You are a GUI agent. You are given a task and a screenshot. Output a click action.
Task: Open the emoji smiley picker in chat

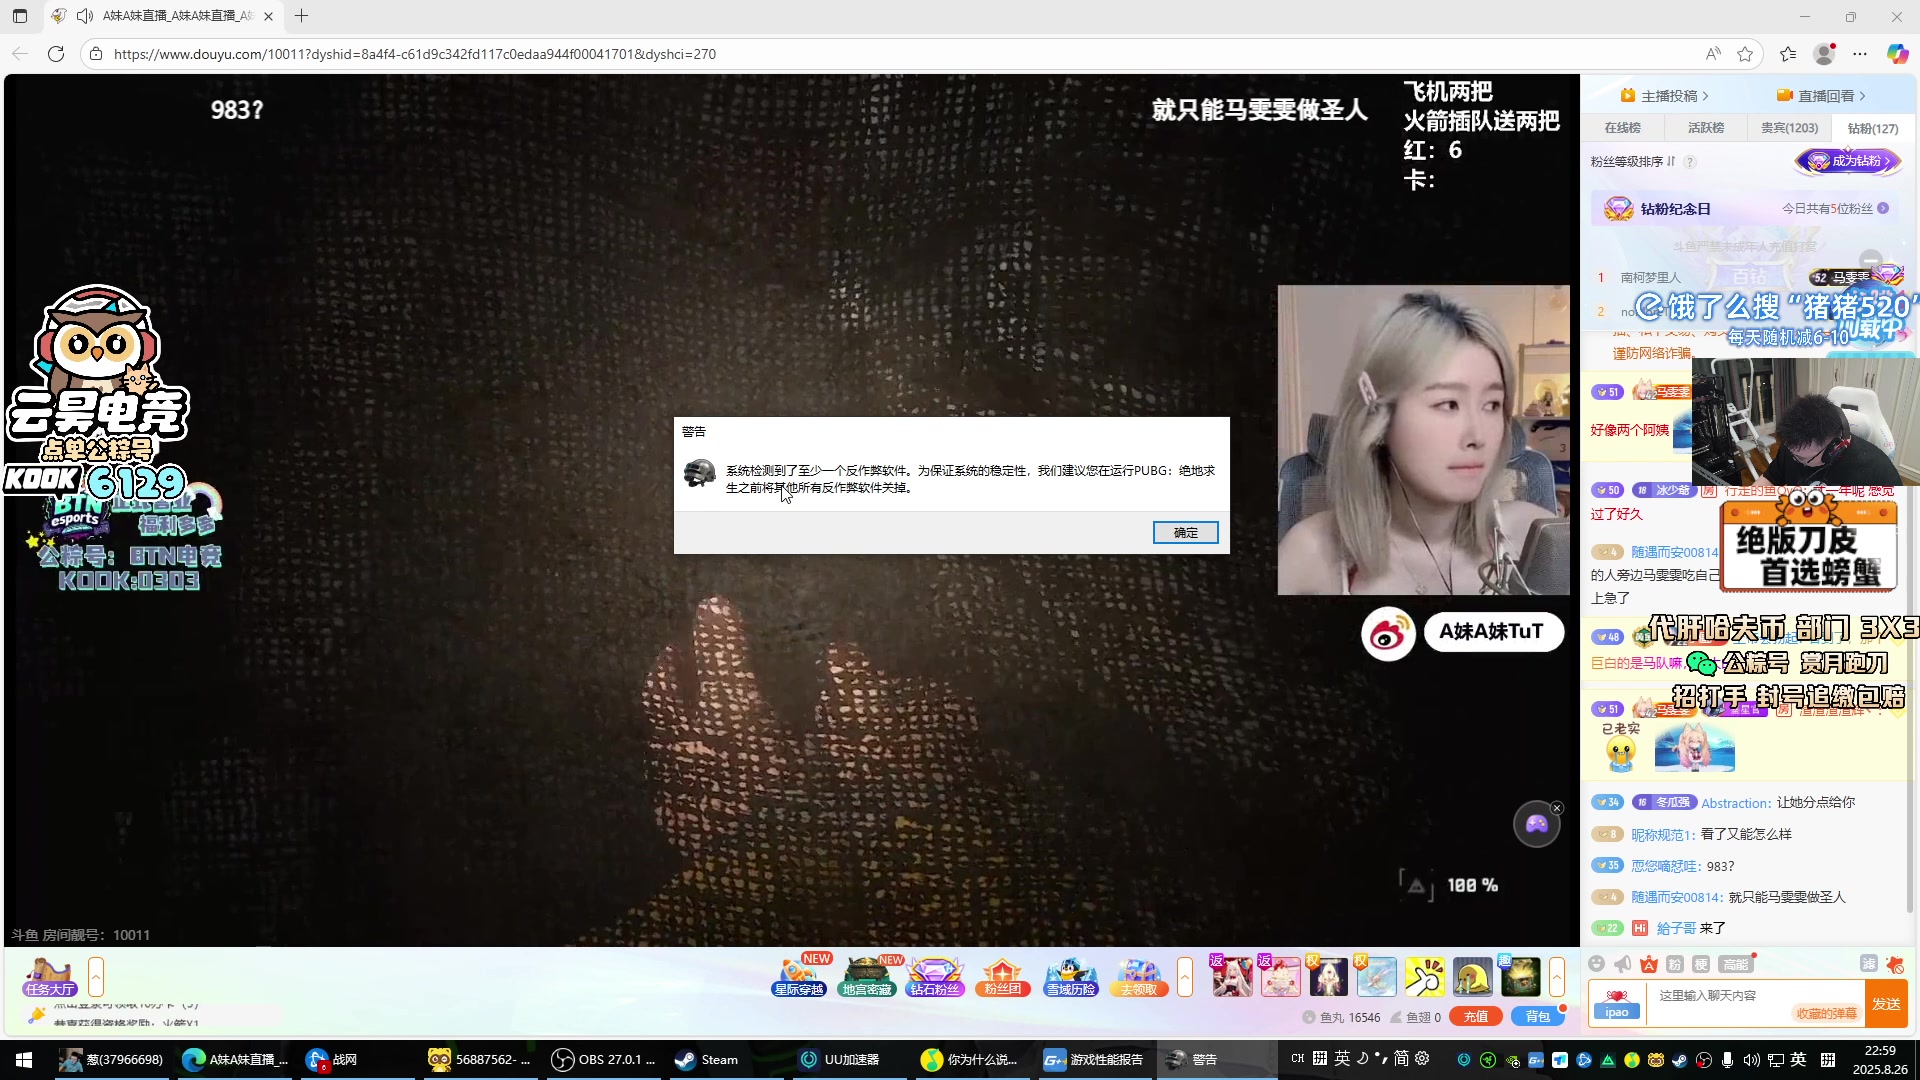click(1597, 964)
